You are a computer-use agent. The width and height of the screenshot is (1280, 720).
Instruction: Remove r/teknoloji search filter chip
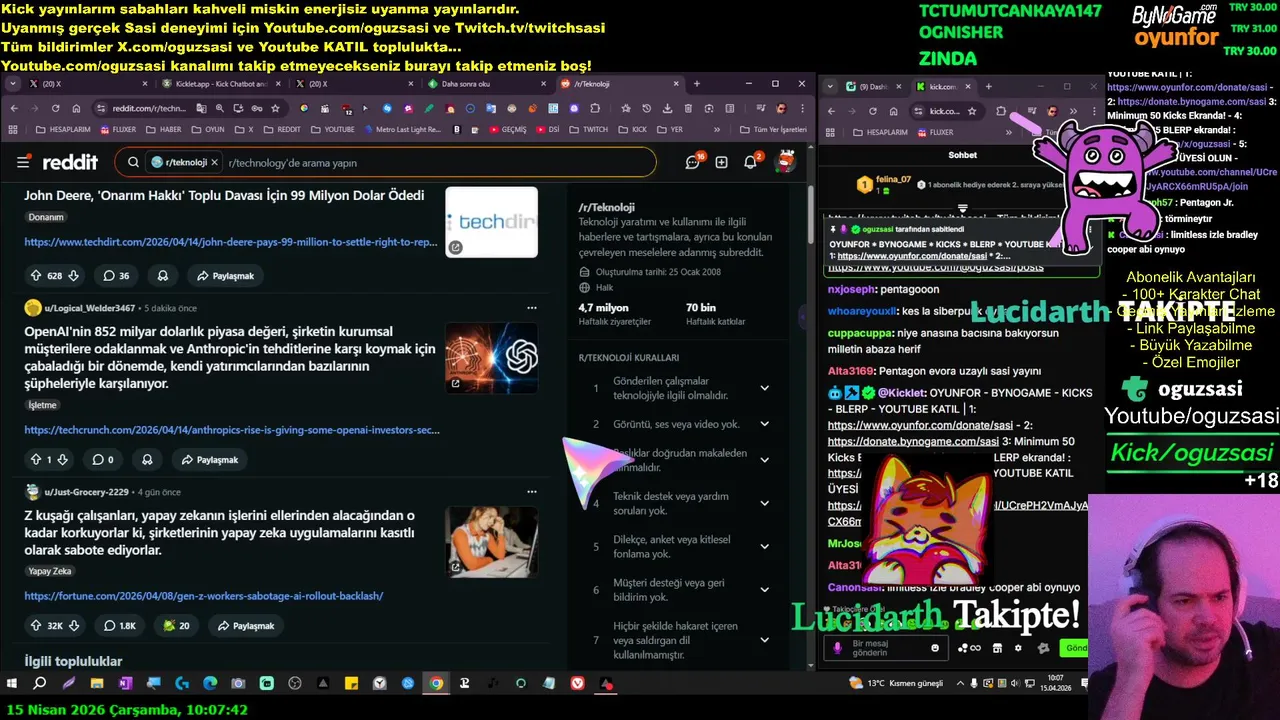point(214,162)
